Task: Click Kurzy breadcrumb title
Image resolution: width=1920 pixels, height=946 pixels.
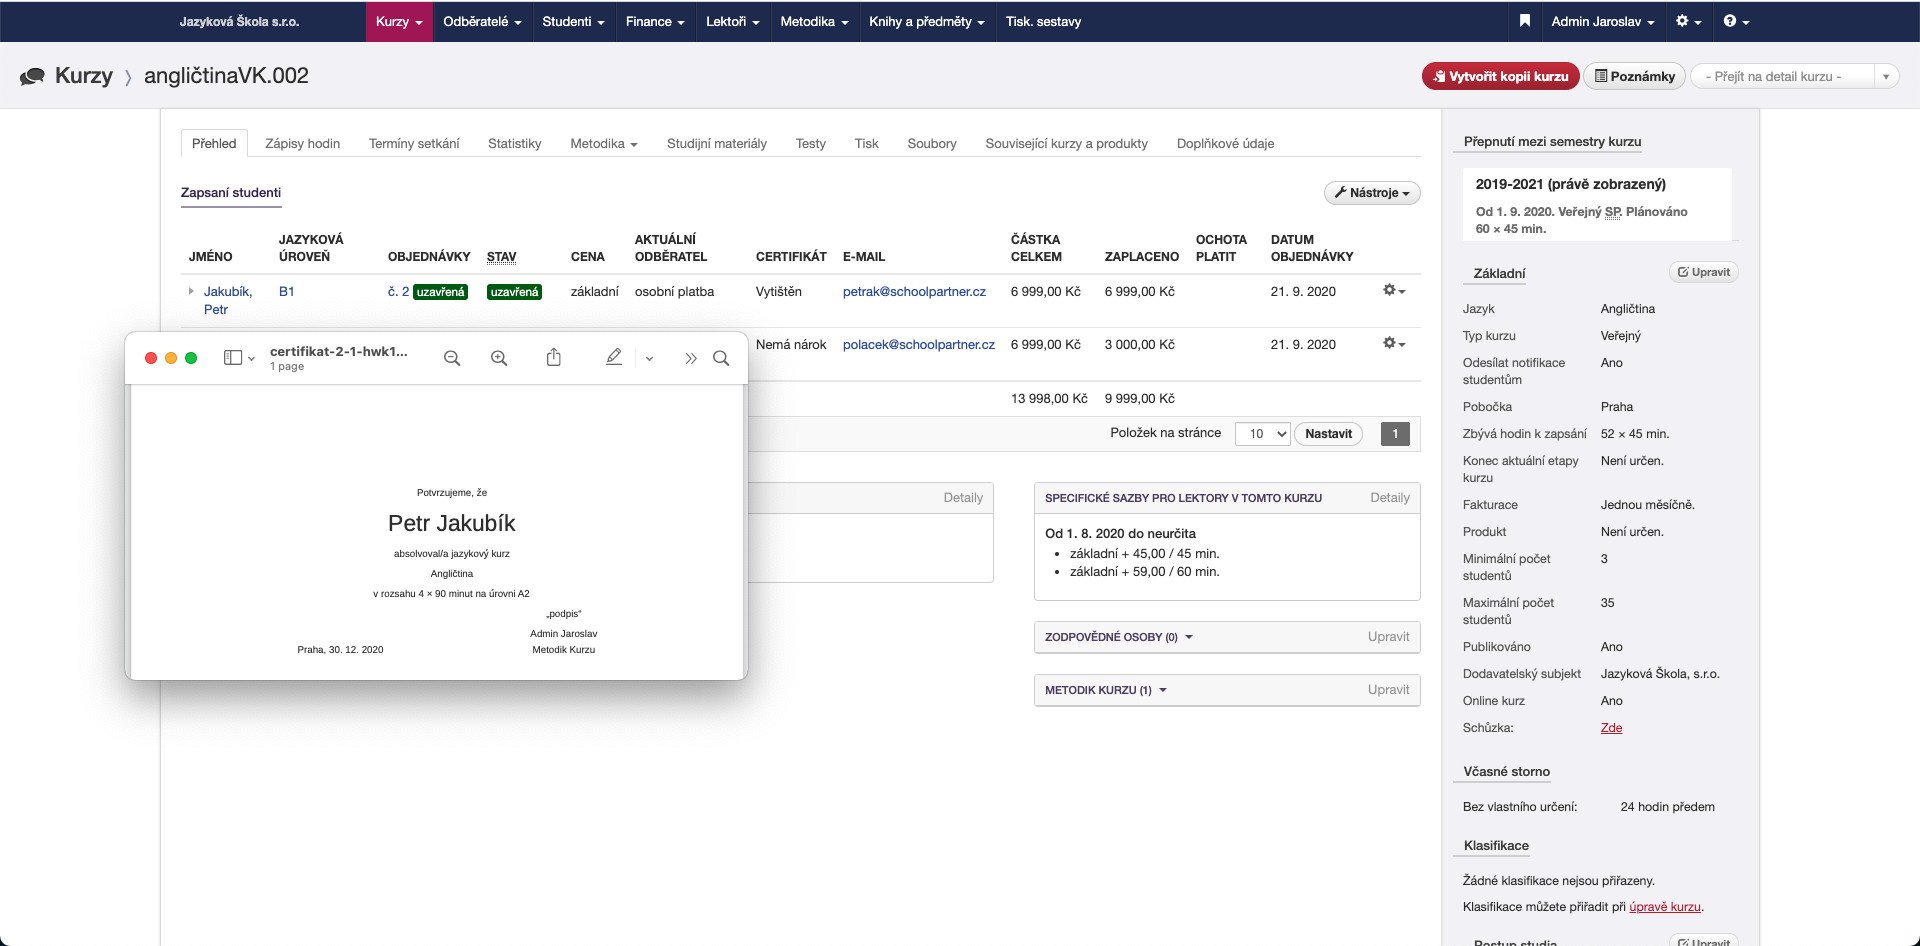Action: coord(84,76)
